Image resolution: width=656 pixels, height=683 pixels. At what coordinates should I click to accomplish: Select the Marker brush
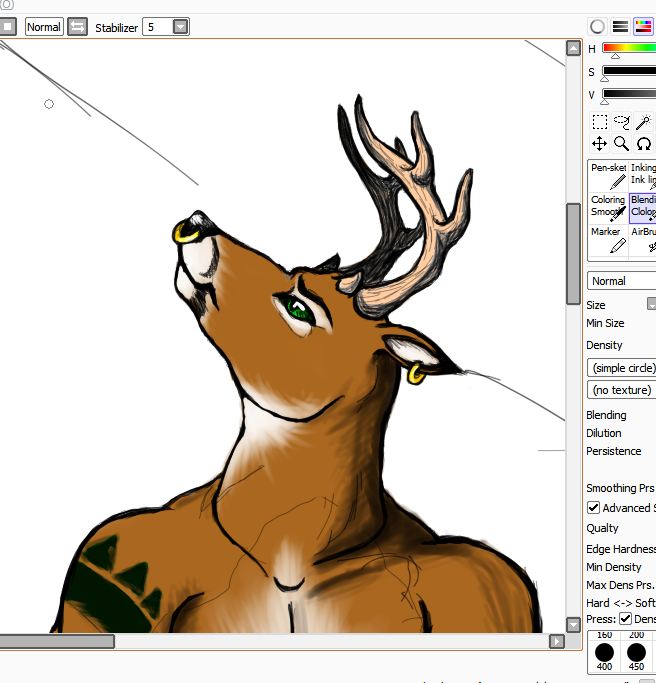click(x=607, y=239)
